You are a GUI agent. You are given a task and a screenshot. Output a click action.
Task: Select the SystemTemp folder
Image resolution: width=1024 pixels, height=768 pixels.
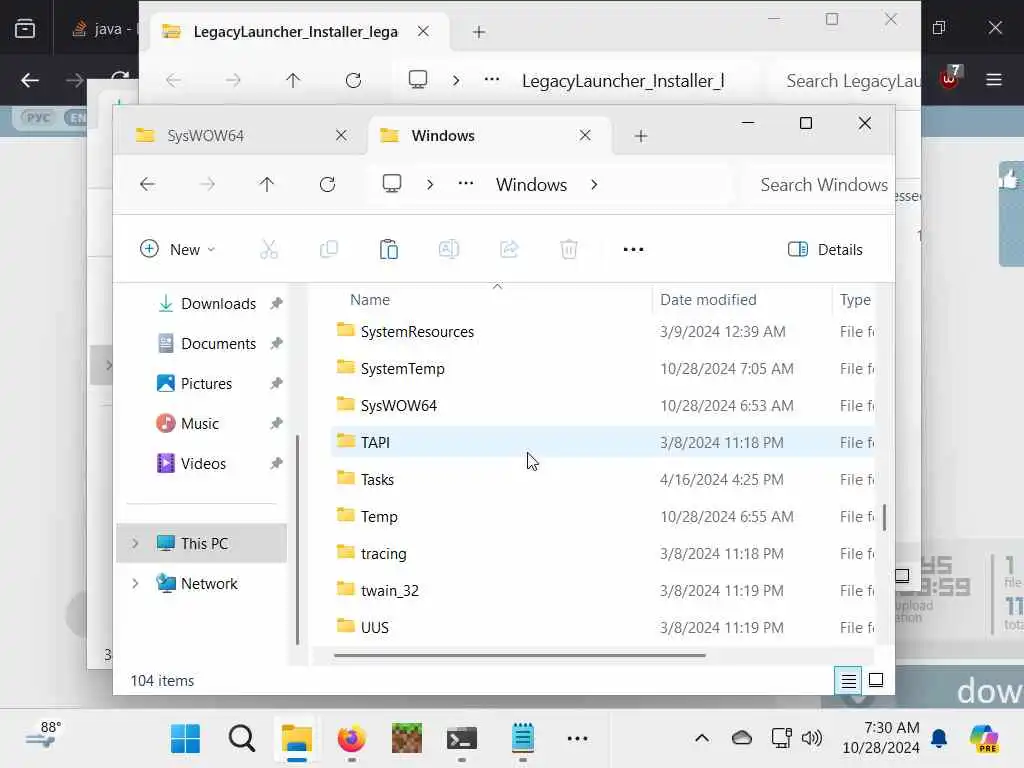tap(602, 368)
